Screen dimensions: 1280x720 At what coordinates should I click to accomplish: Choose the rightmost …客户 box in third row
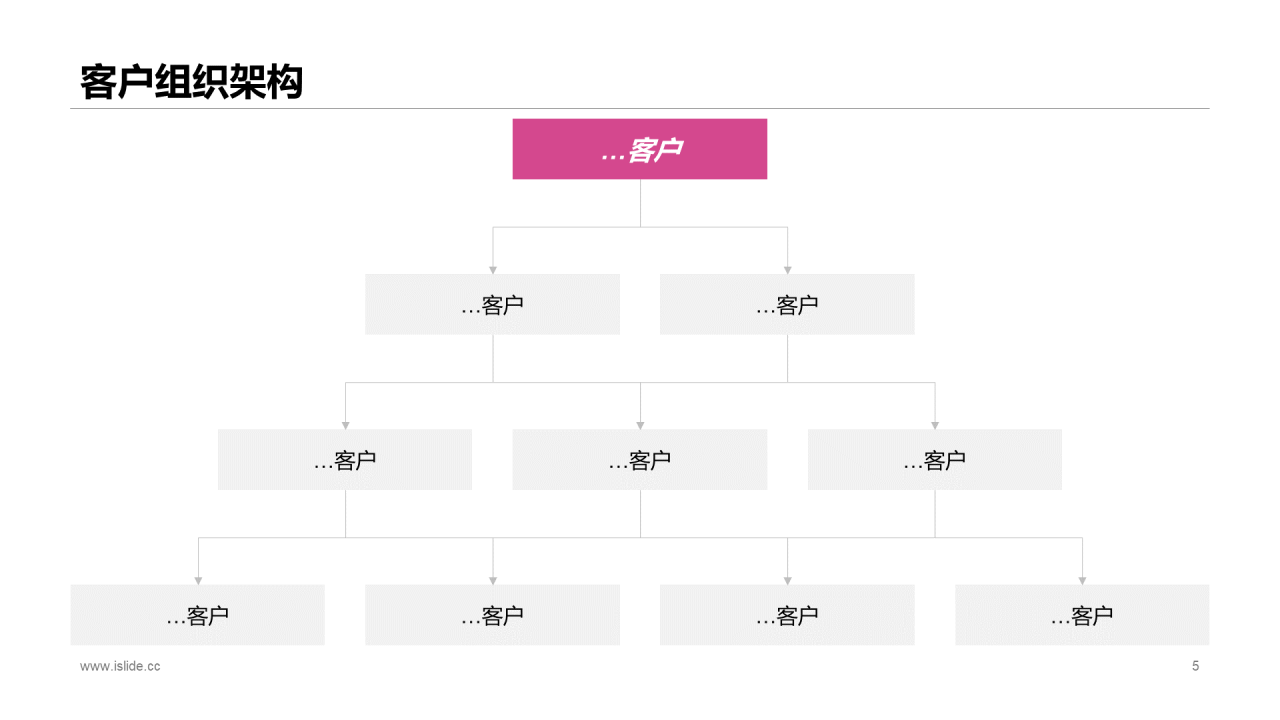(x=935, y=459)
